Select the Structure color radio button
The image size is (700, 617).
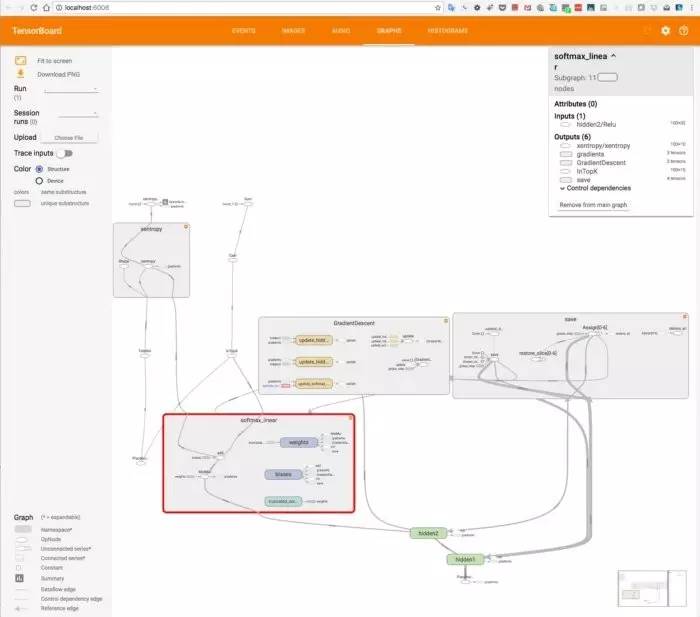click(x=39, y=169)
